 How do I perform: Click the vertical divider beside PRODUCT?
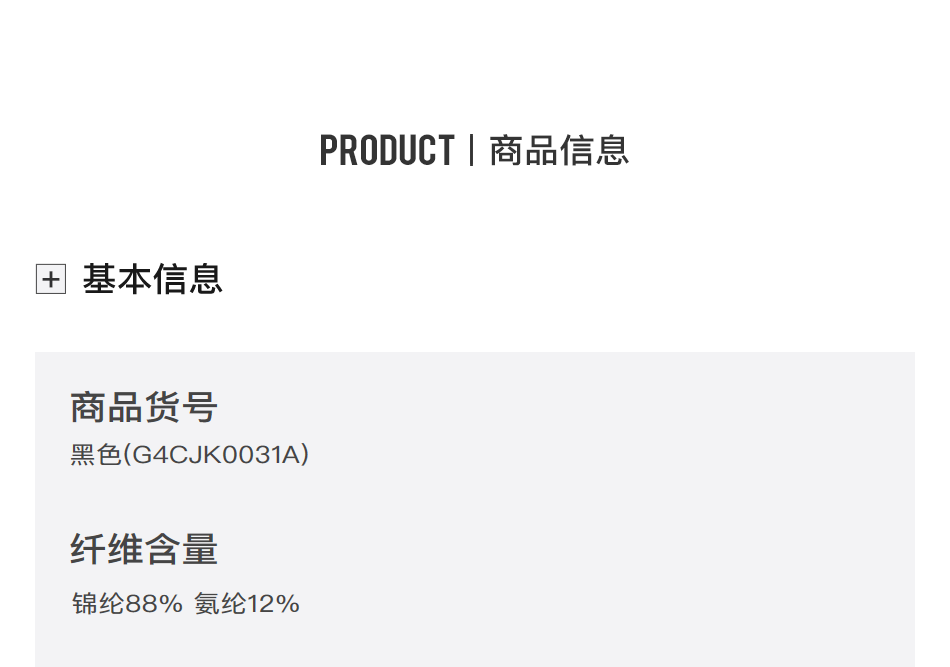[x=471, y=151]
